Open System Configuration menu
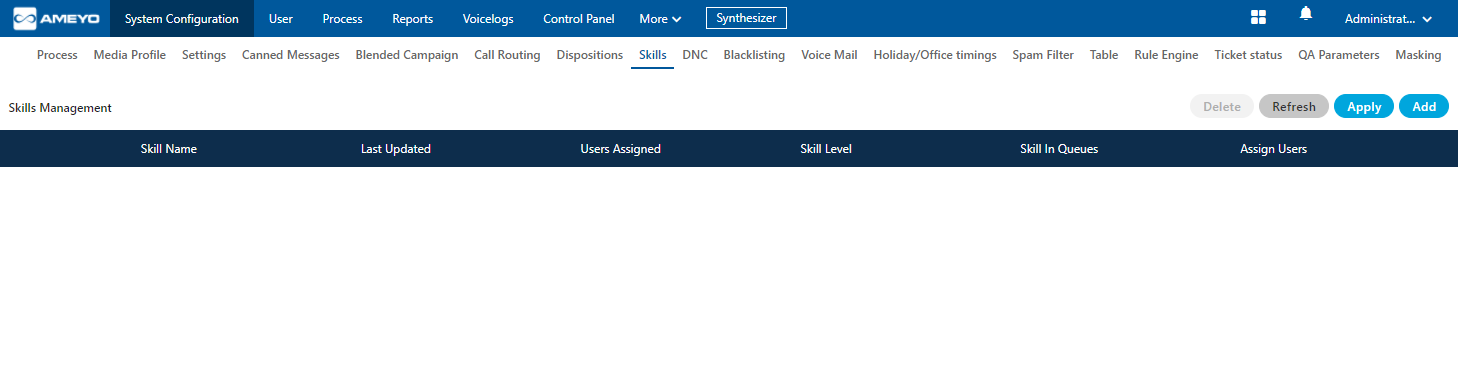This screenshot has width=1458, height=371. (x=182, y=19)
